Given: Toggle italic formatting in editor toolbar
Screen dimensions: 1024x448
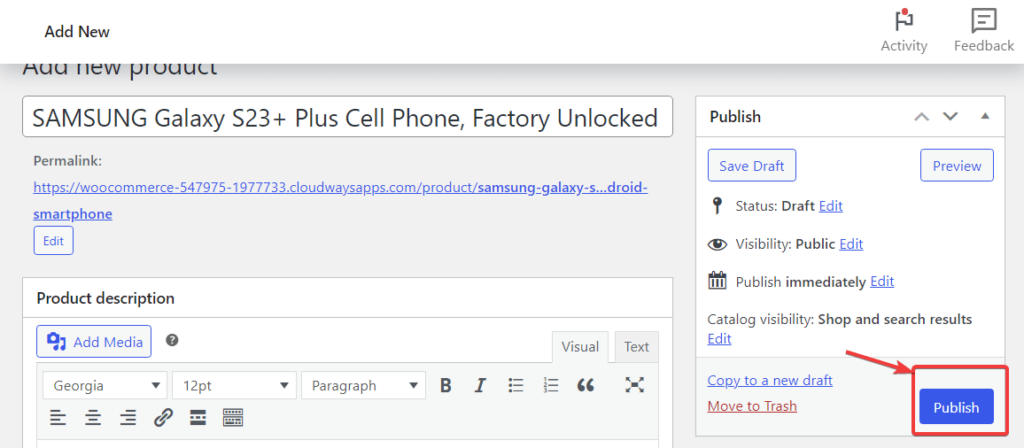Looking at the screenshot, I should click(481, 385).
